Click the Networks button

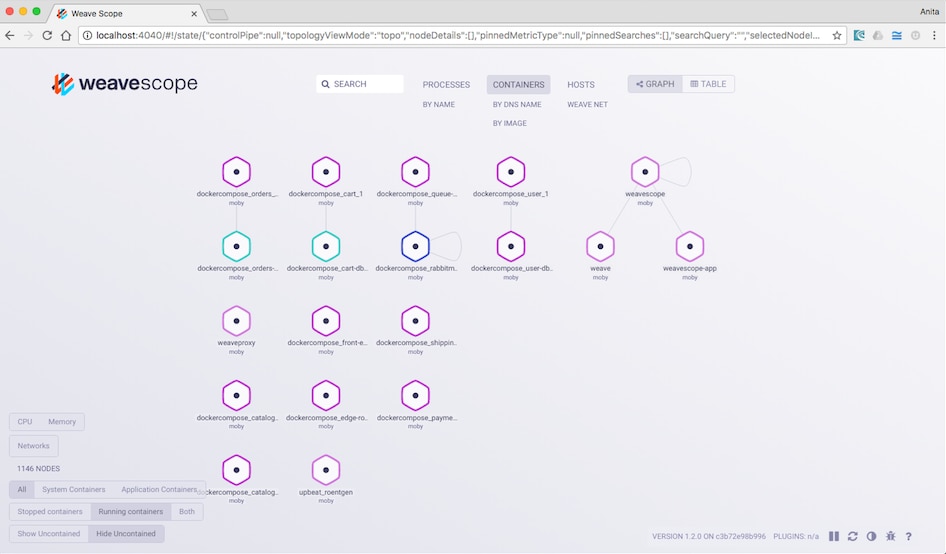[34, 446]
